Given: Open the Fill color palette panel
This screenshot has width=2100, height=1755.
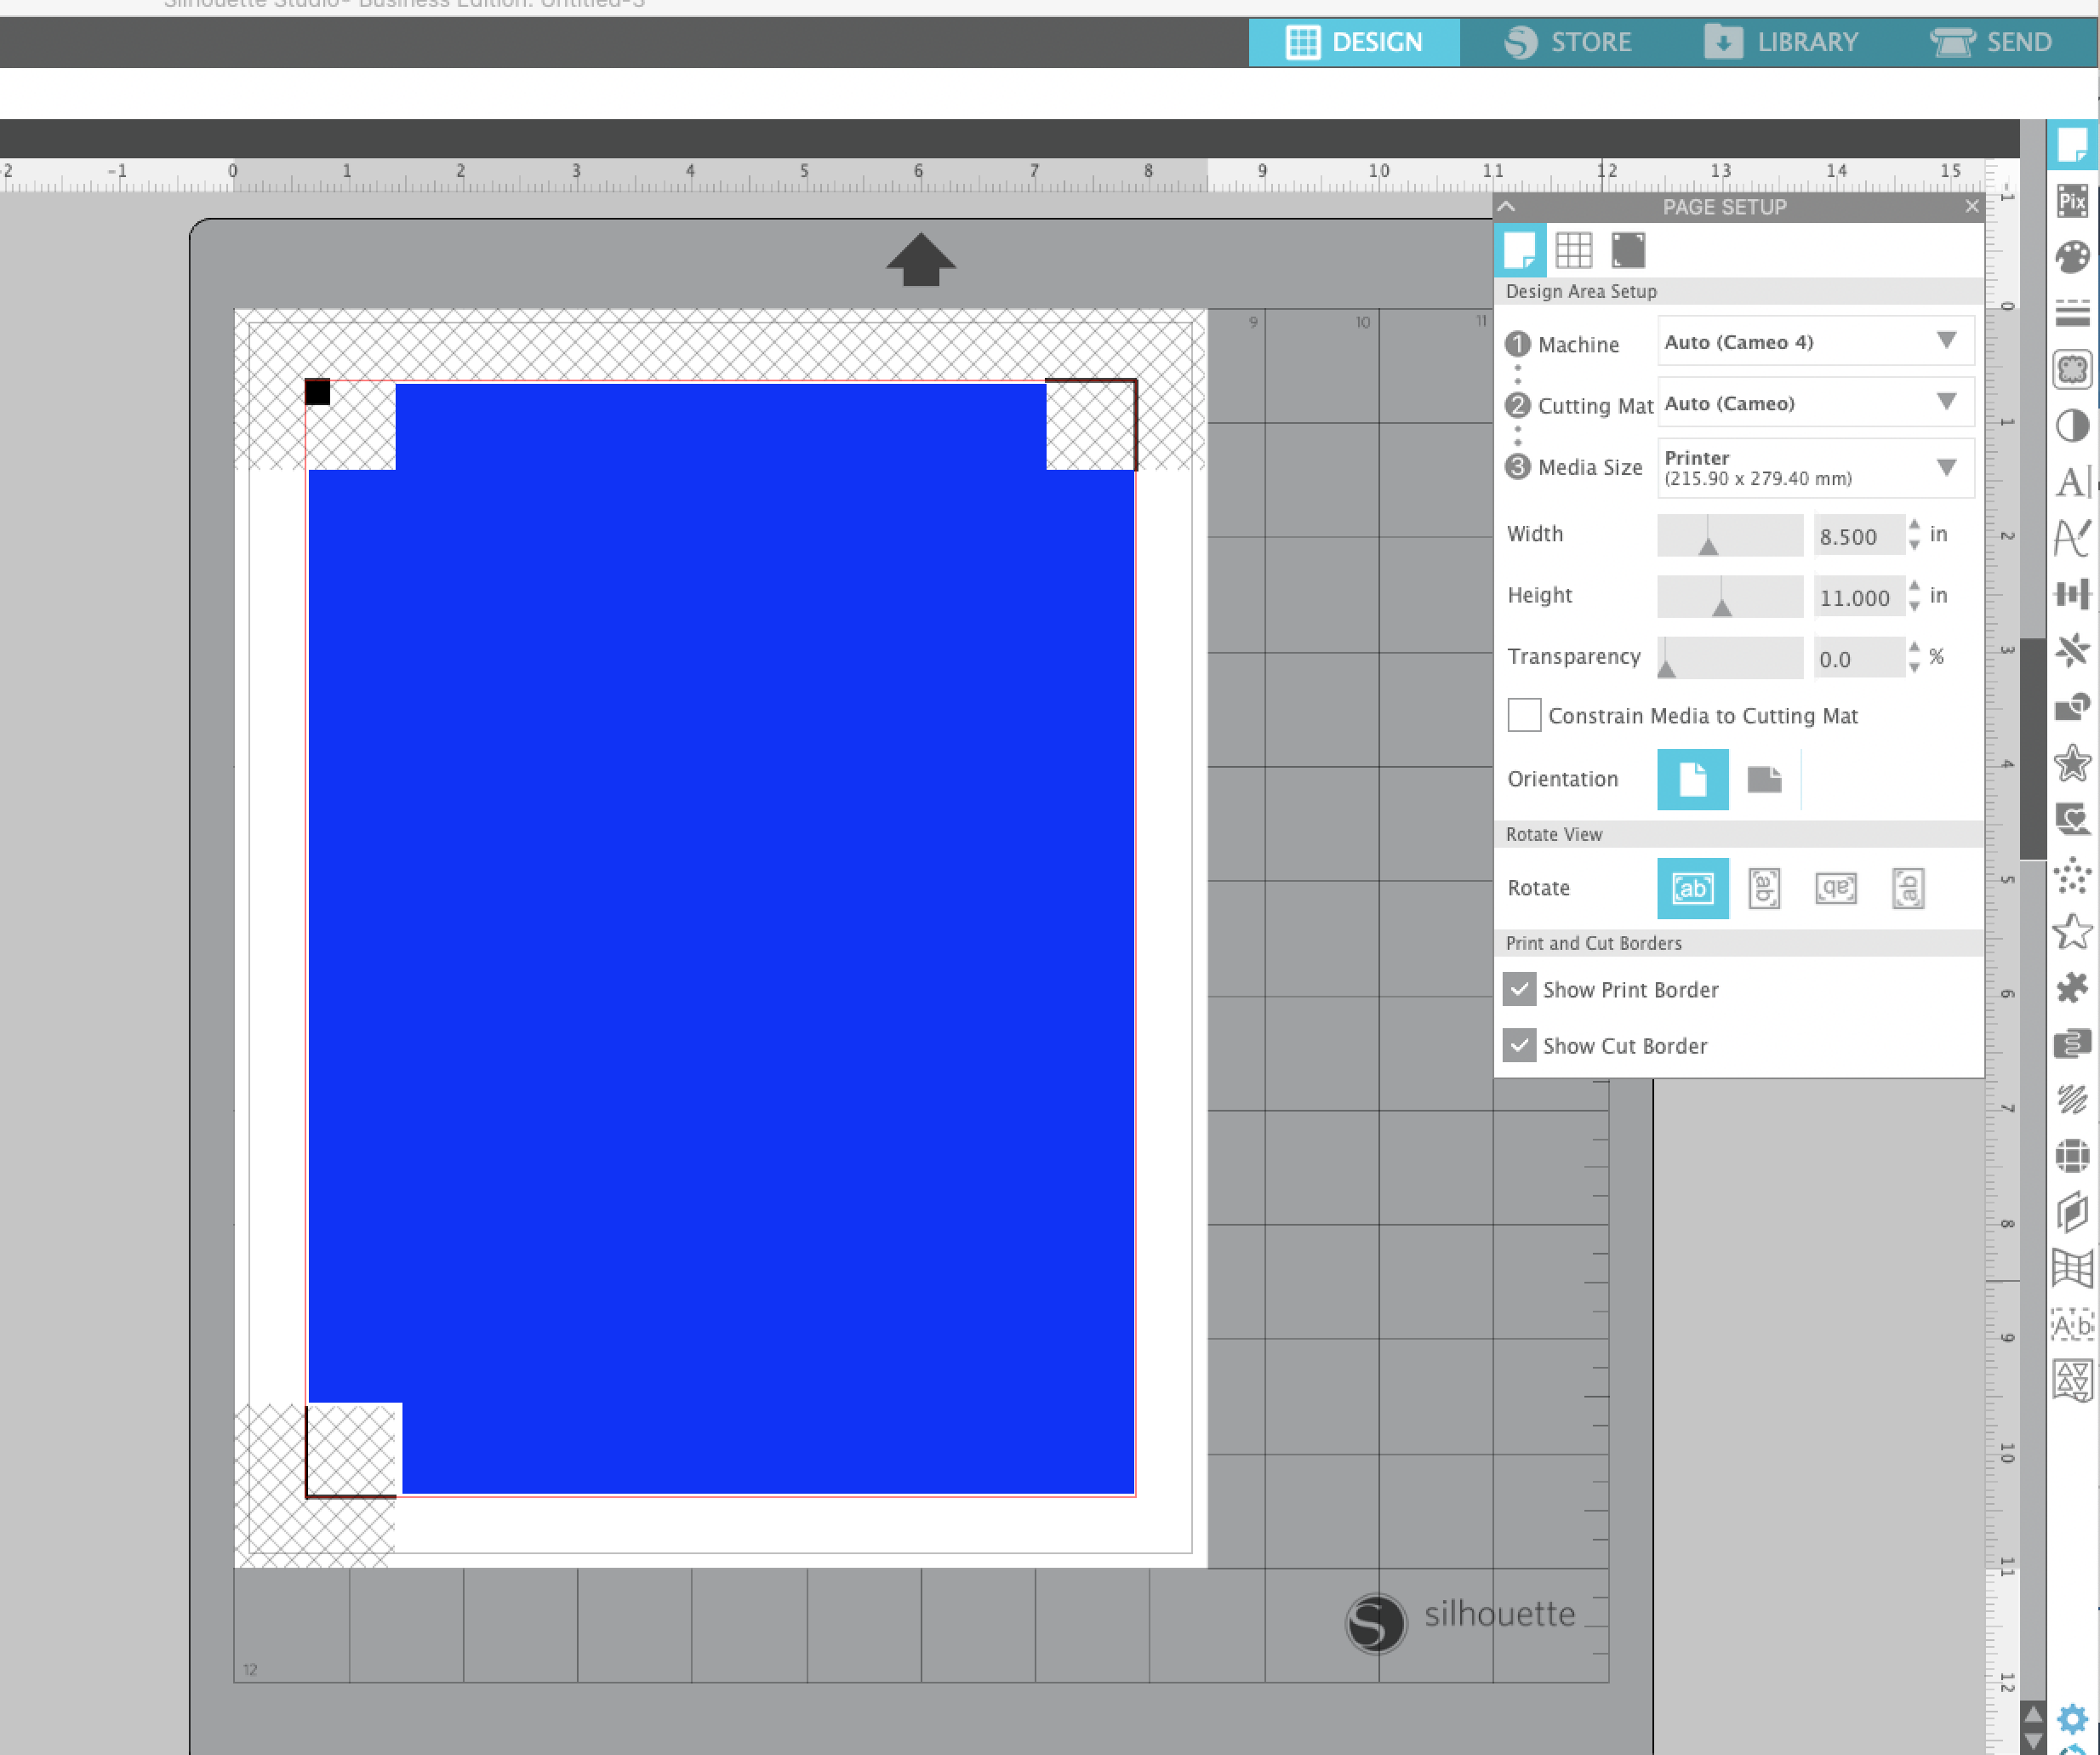Looking at the screenshot, I should pyautogui.click(x=2072, y=257).
